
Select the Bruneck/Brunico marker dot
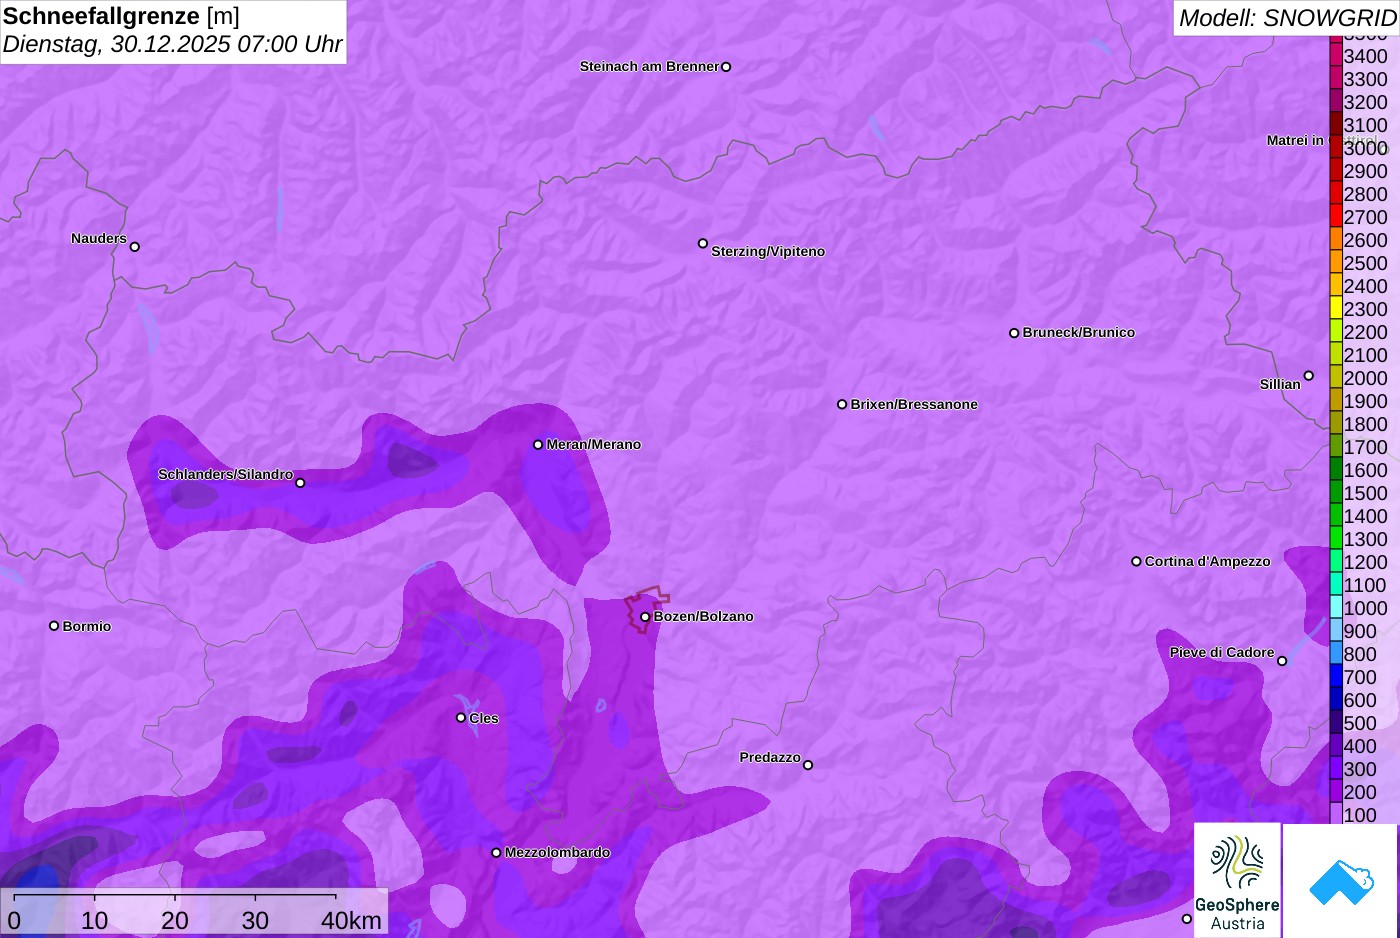(1014, 333)
